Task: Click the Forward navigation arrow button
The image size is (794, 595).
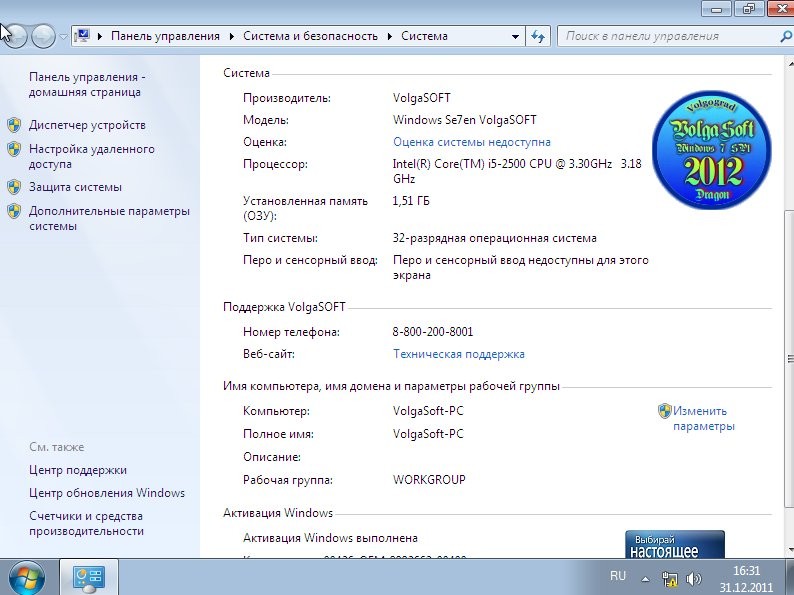Action: (44, 36)
